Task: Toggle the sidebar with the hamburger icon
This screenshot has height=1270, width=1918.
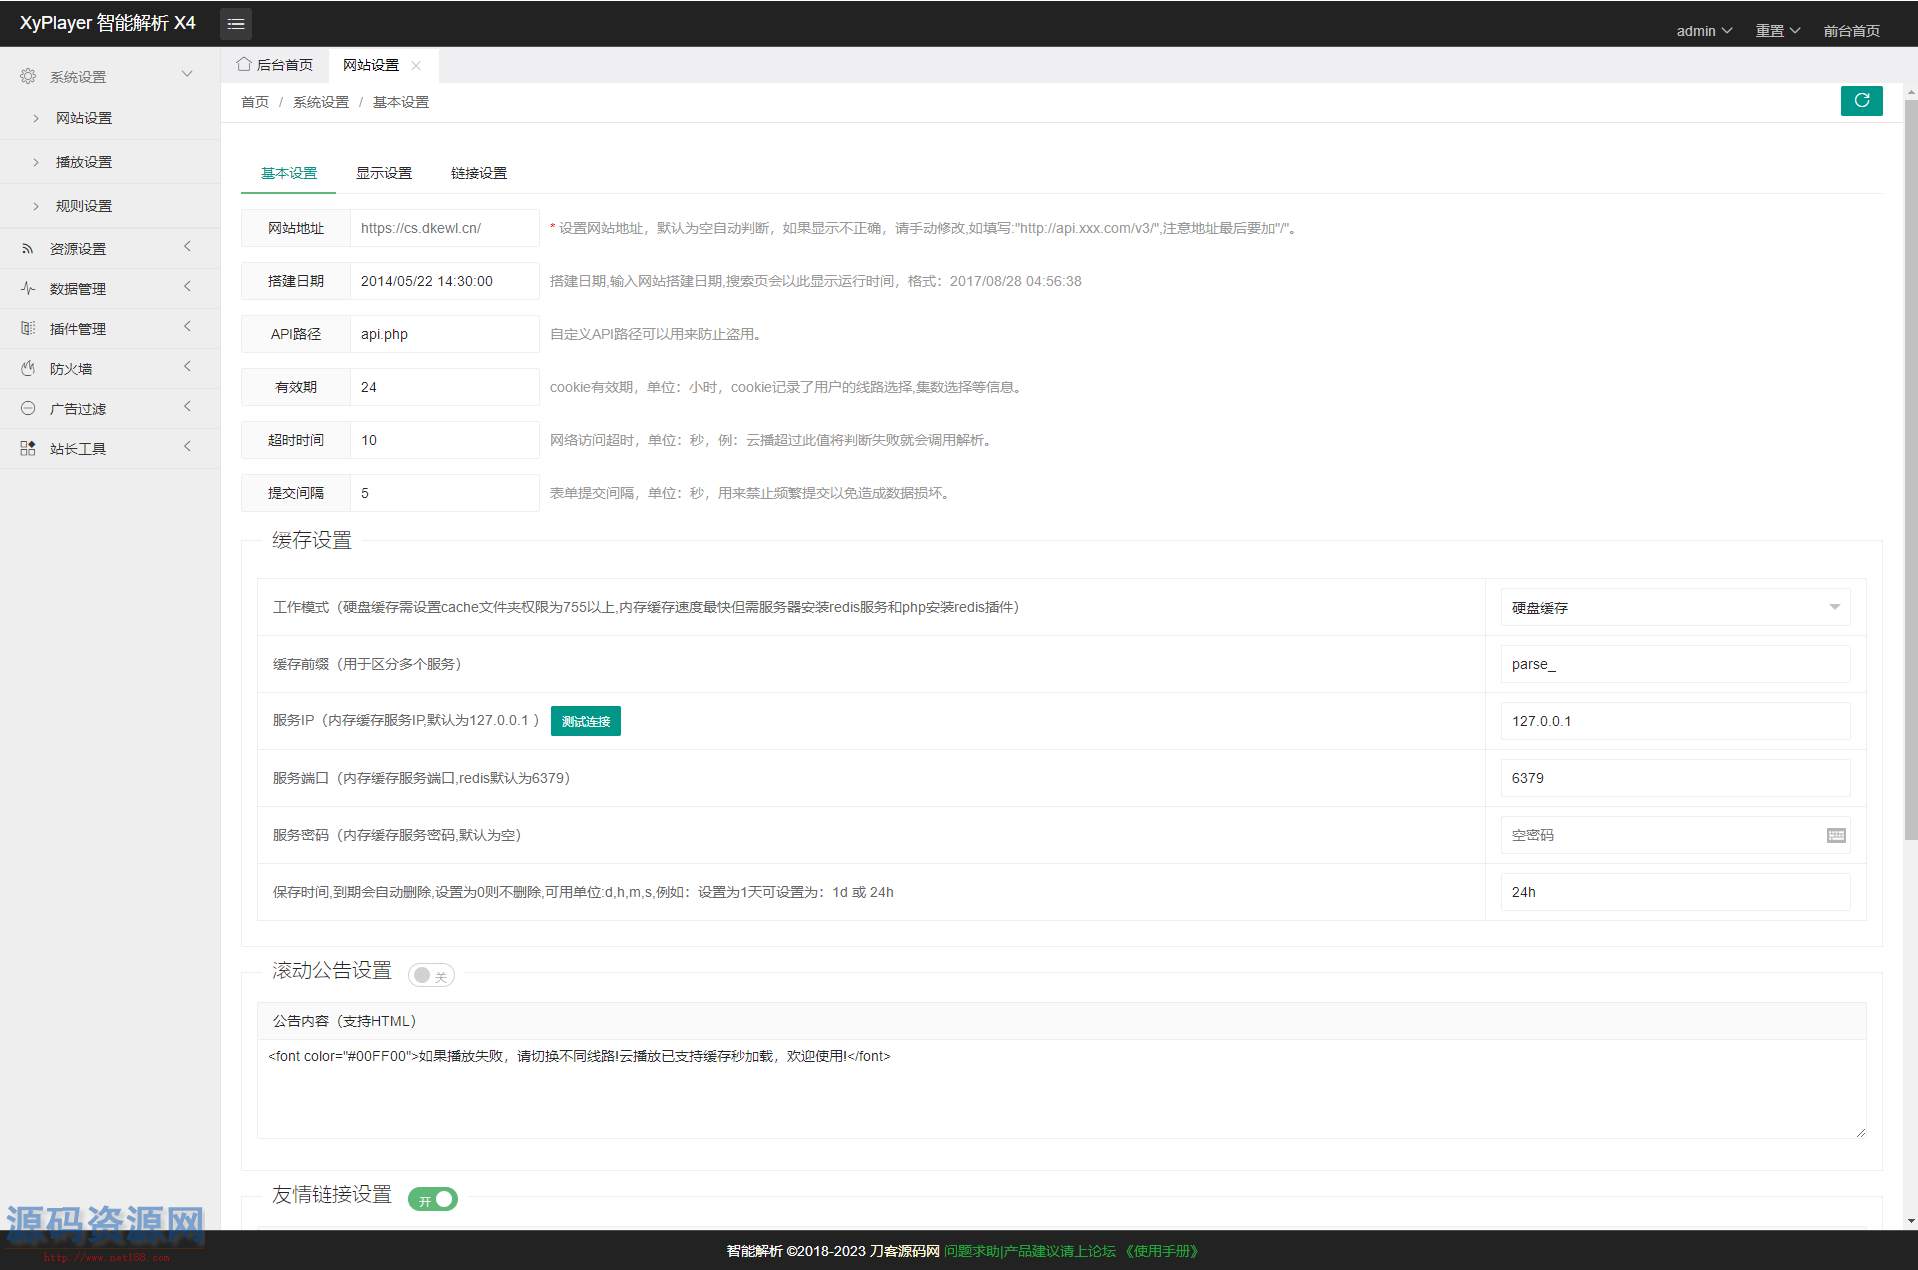Action: coord(235,23)
